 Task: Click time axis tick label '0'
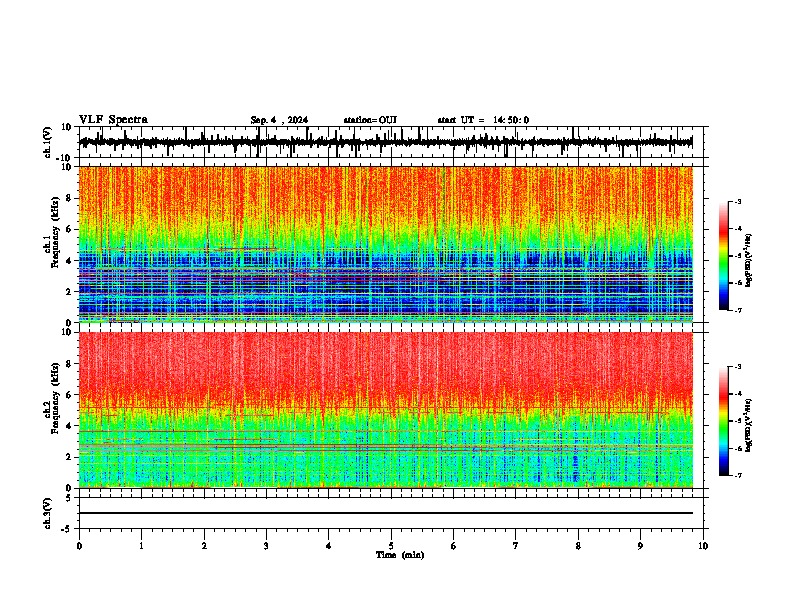pos(79,546)
